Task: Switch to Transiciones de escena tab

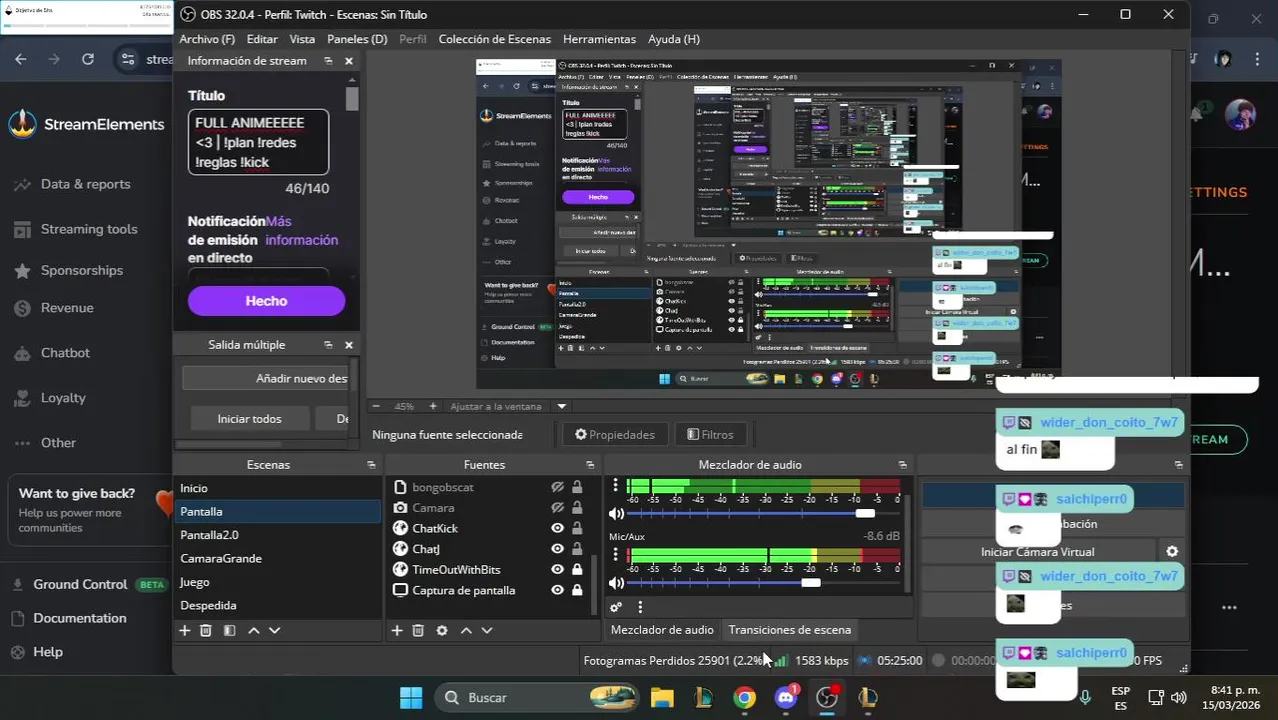Action: click(x=790, y=630)
